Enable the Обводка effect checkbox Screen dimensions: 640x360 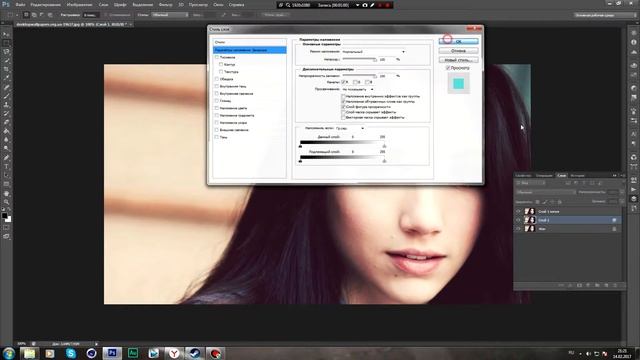pyautogui.click(x=217, y=79)
